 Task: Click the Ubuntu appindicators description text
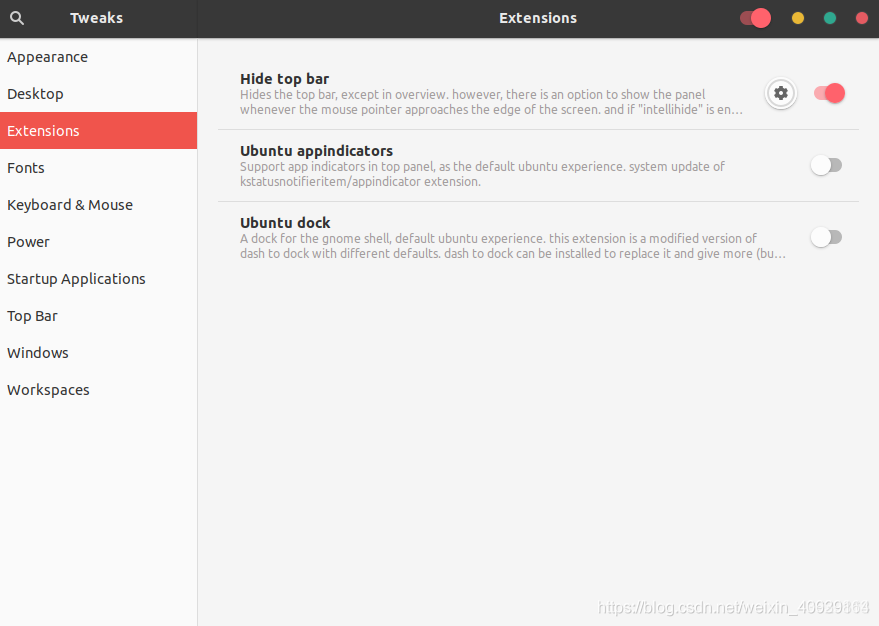click(482, 174)
